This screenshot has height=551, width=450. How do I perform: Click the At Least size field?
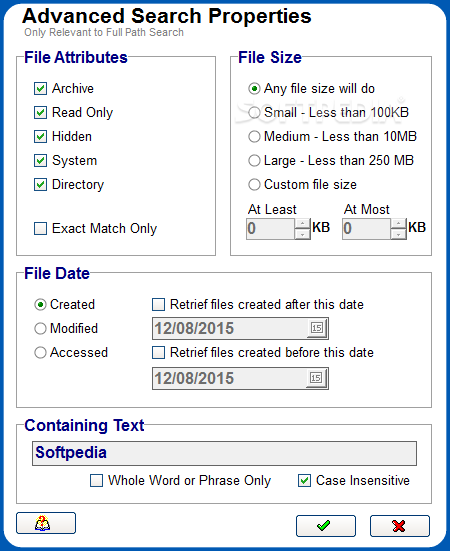point(270,229)
